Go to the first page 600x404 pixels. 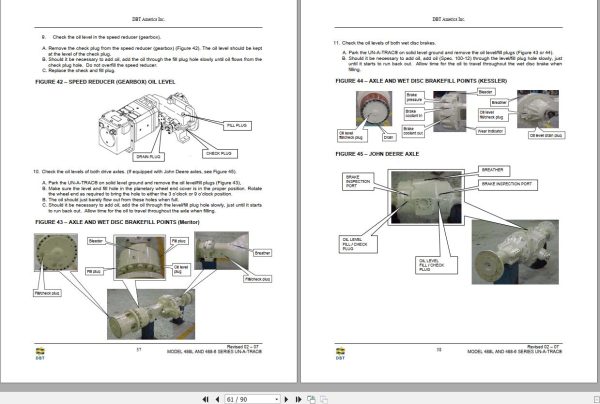click(205, 399)
